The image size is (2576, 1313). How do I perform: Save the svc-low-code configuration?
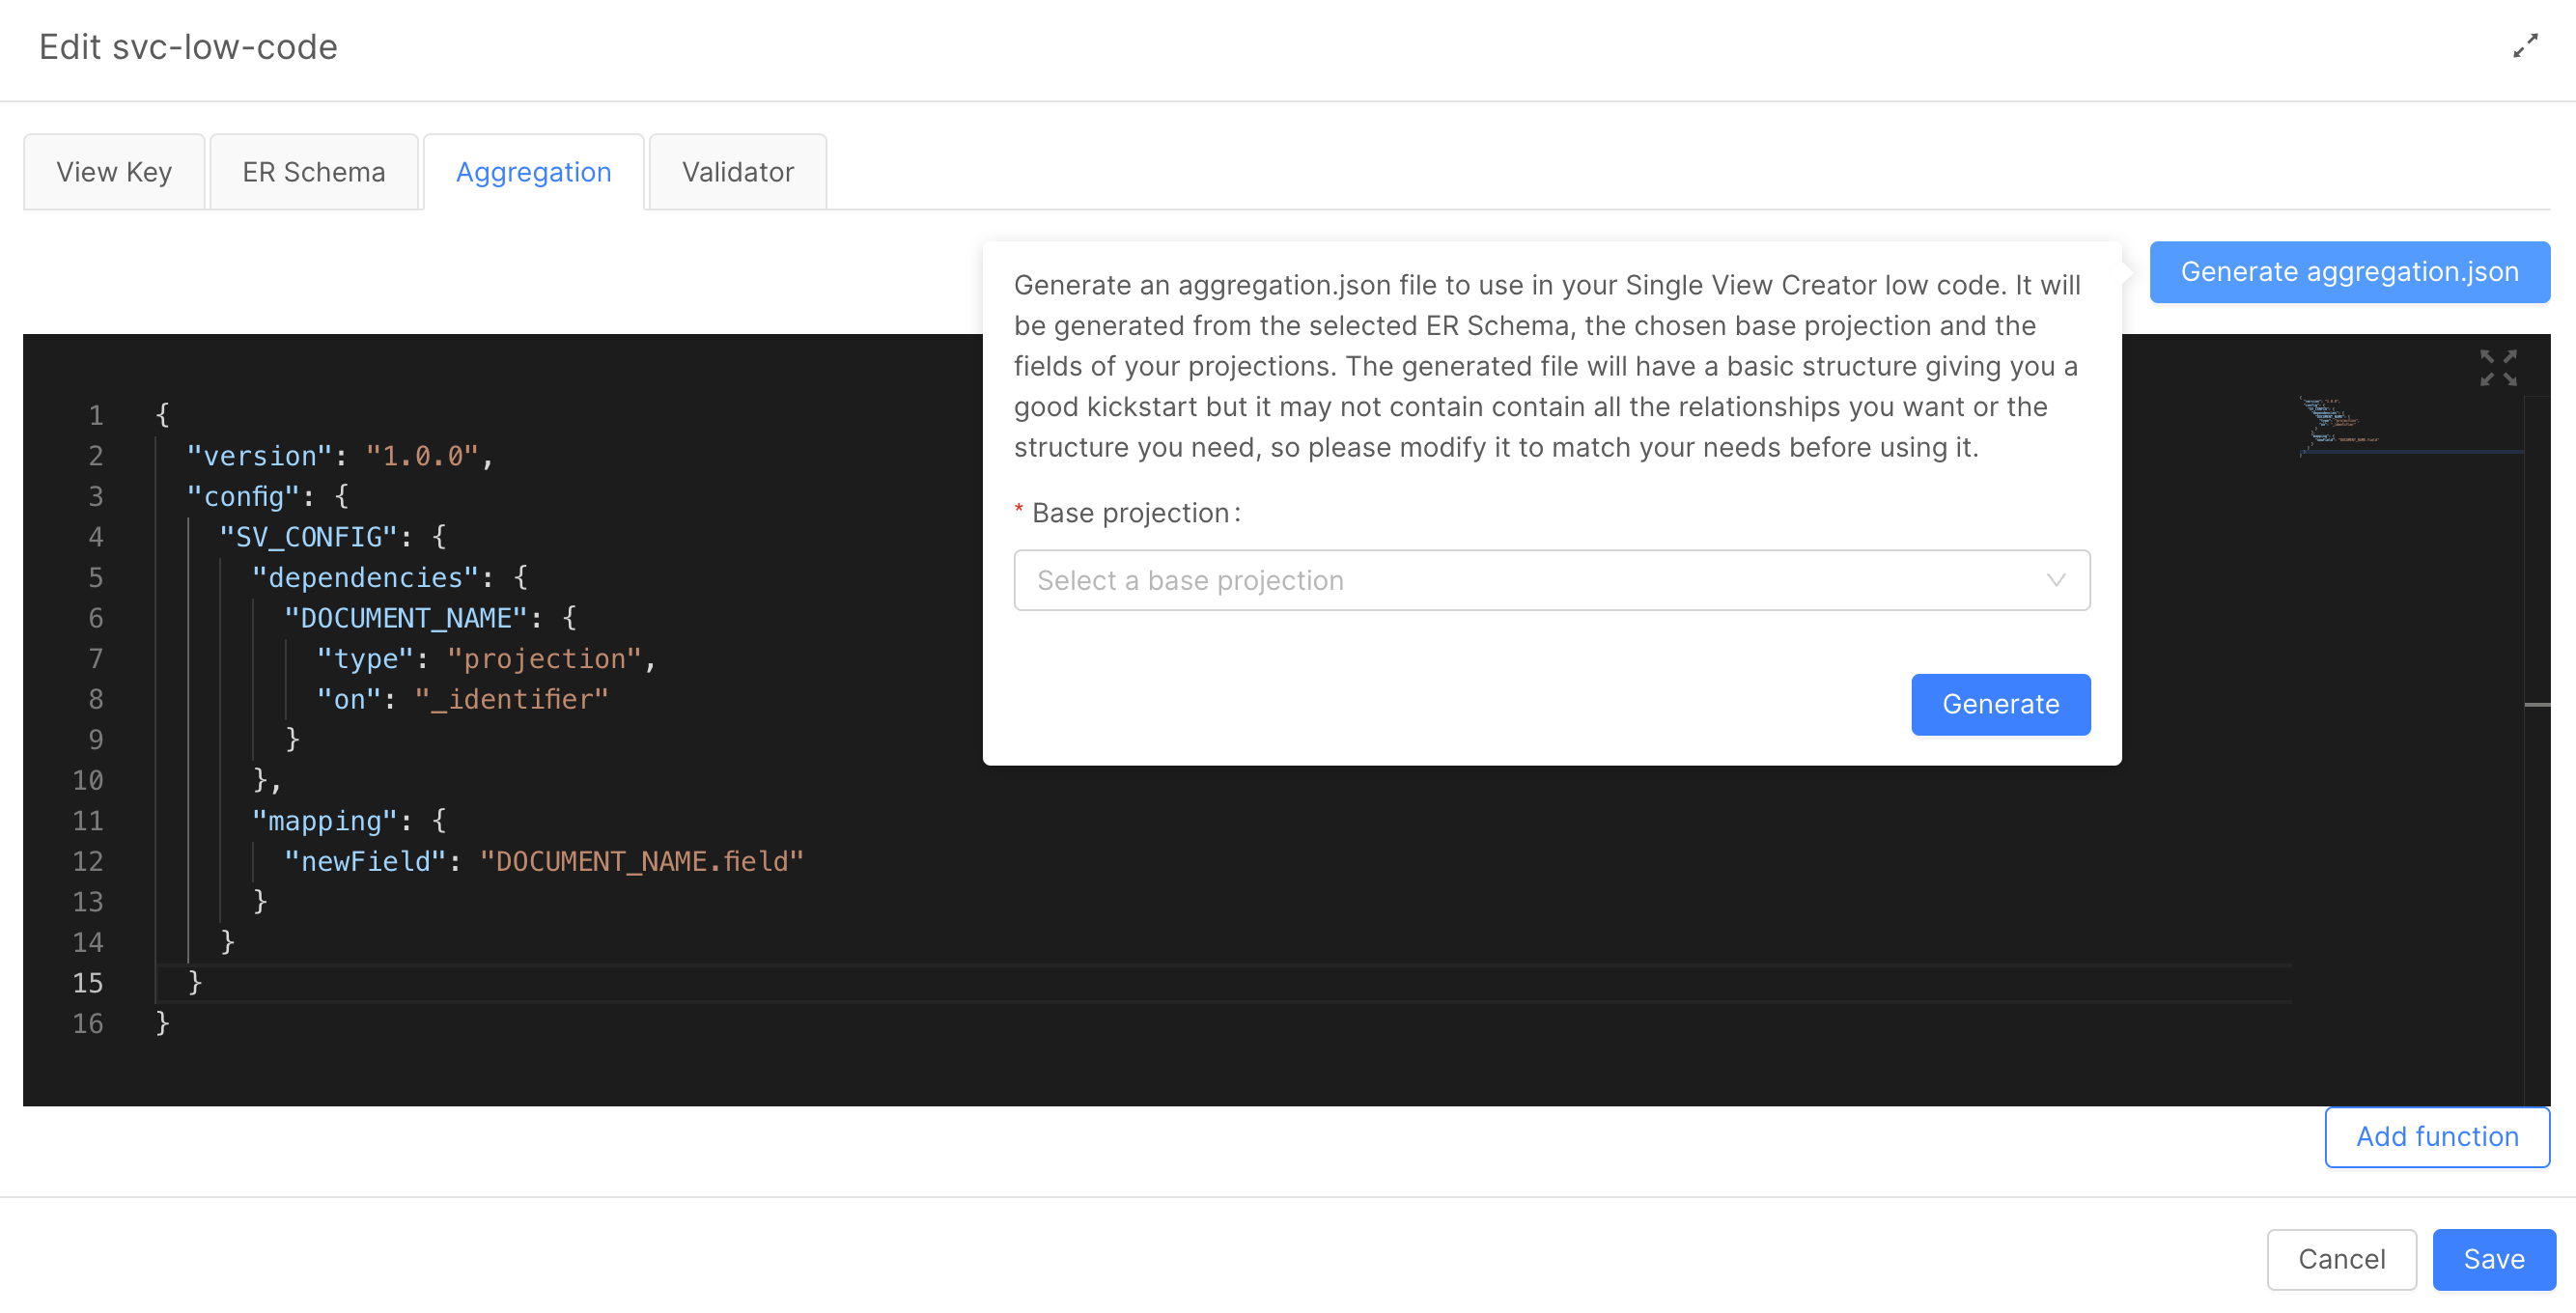(x=2493, y=1259)
